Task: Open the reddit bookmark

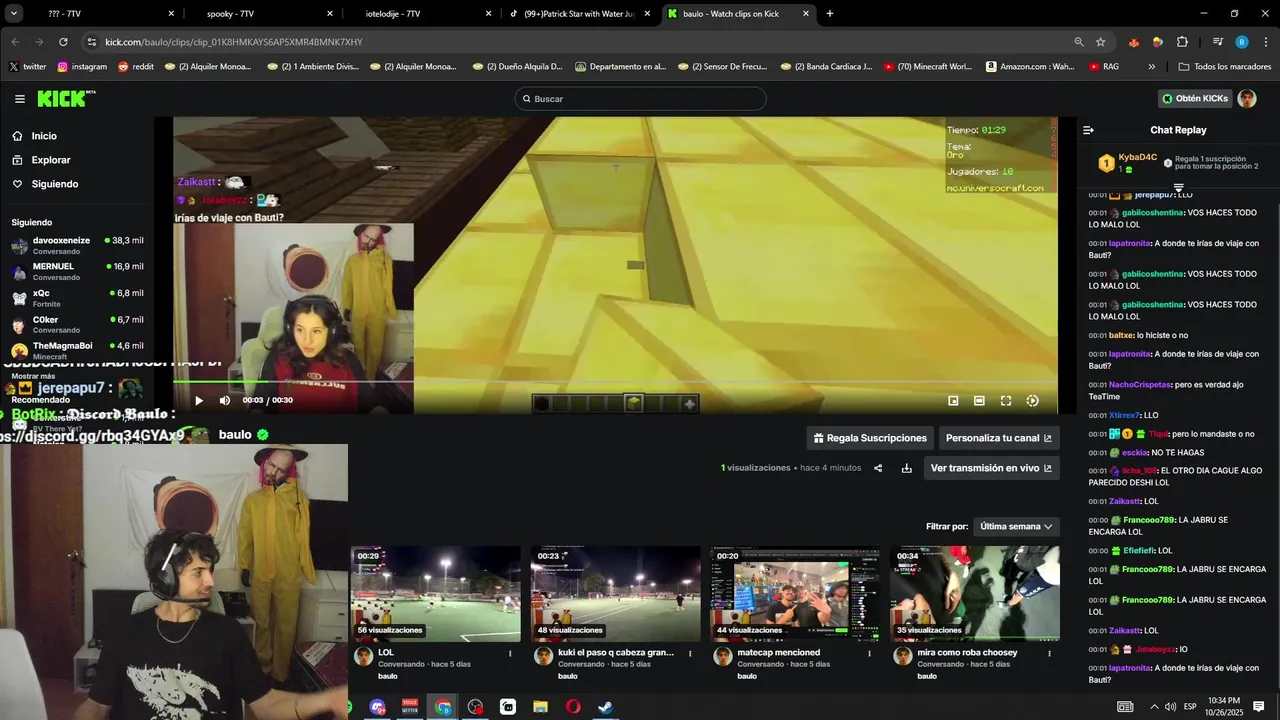Action: (x=136, y=67)
